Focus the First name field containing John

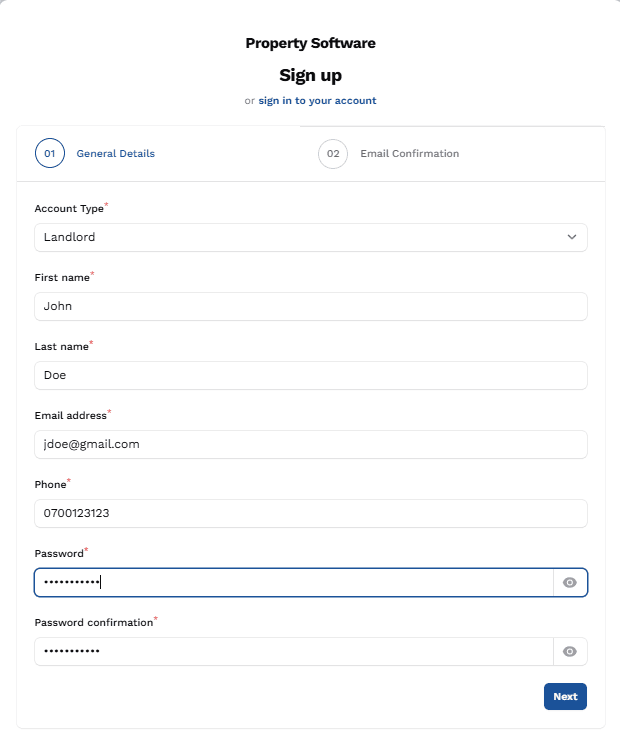pos(310,306)
